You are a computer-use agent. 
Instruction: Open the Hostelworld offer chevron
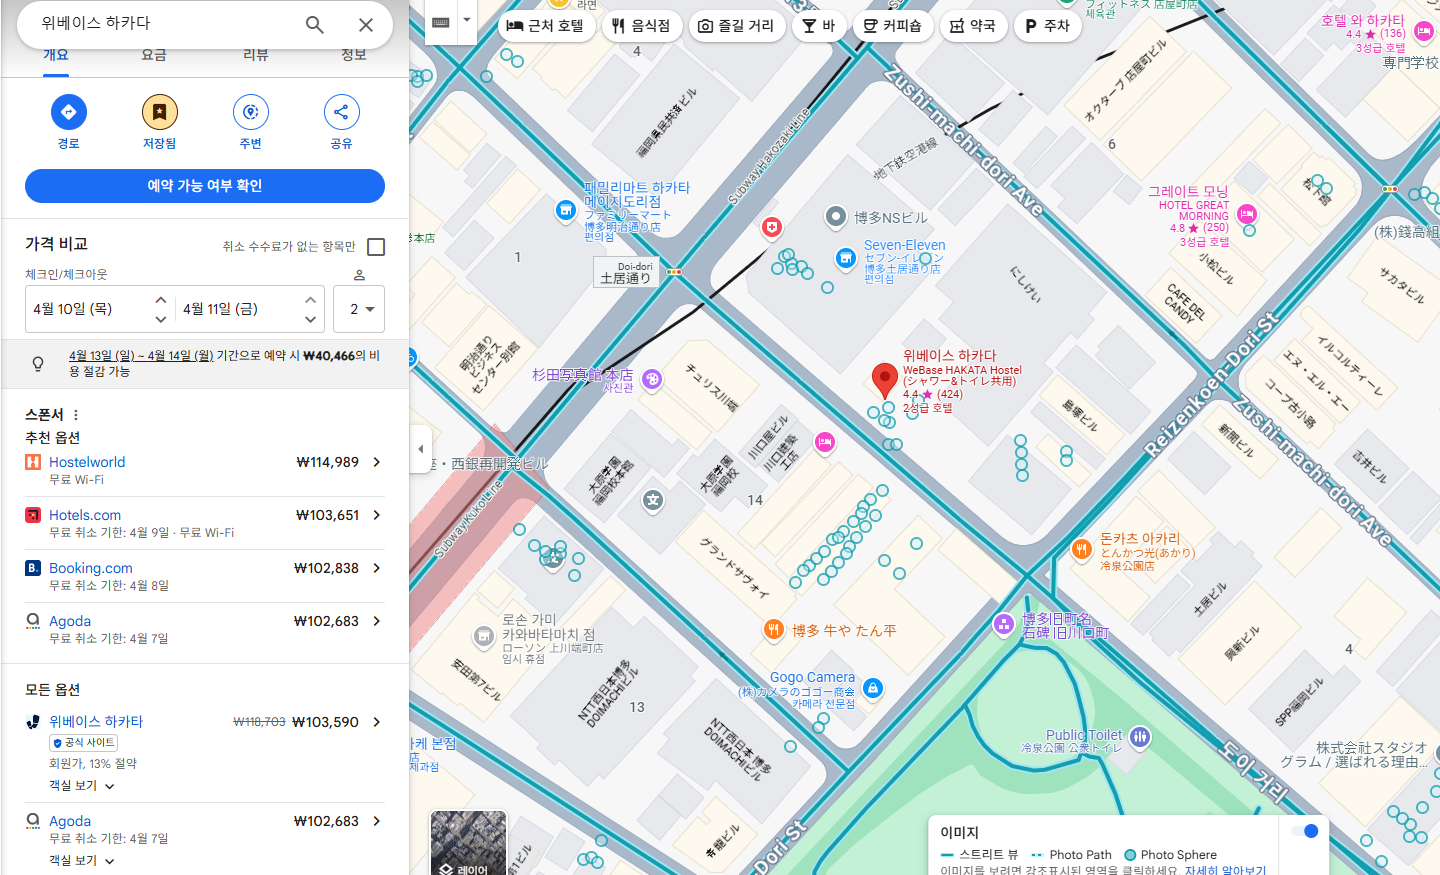click(377, 462)
